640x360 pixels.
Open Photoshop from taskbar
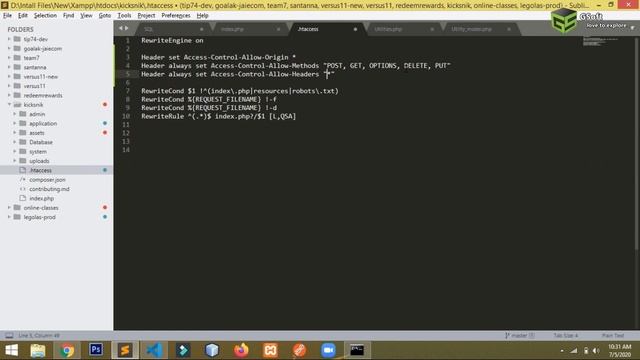click(96, 350)
